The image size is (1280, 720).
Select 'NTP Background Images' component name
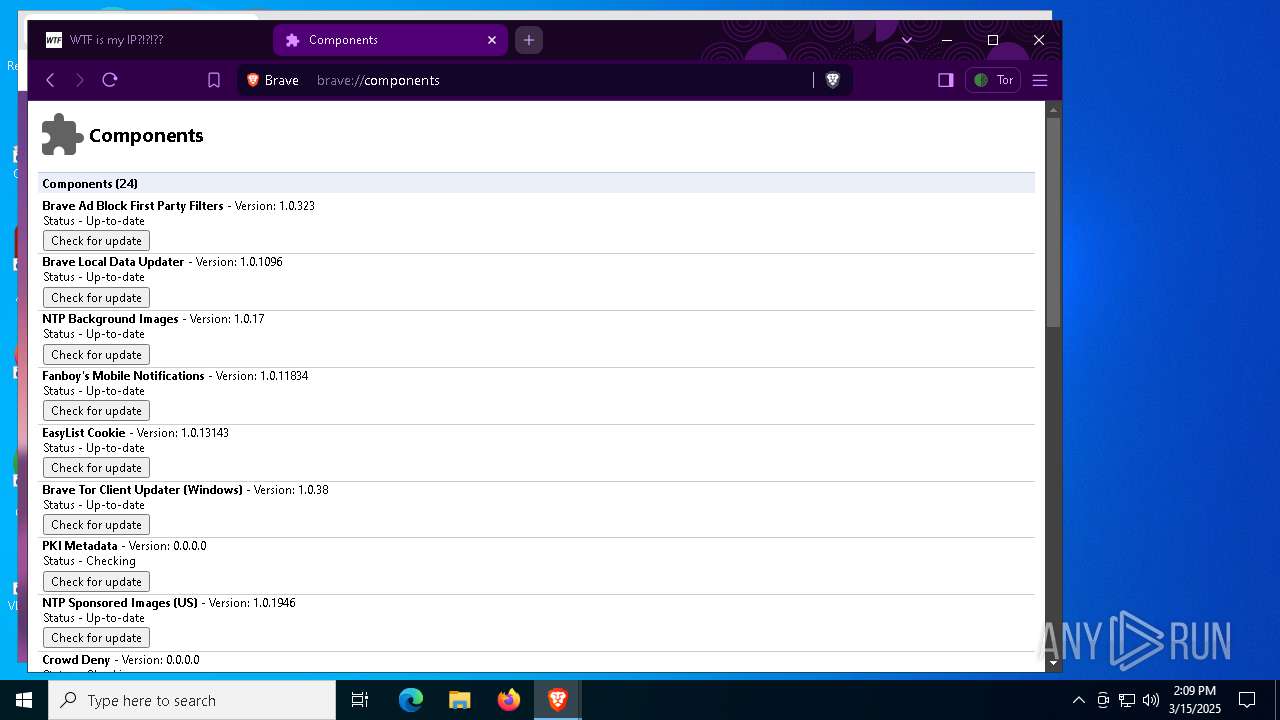110,319
